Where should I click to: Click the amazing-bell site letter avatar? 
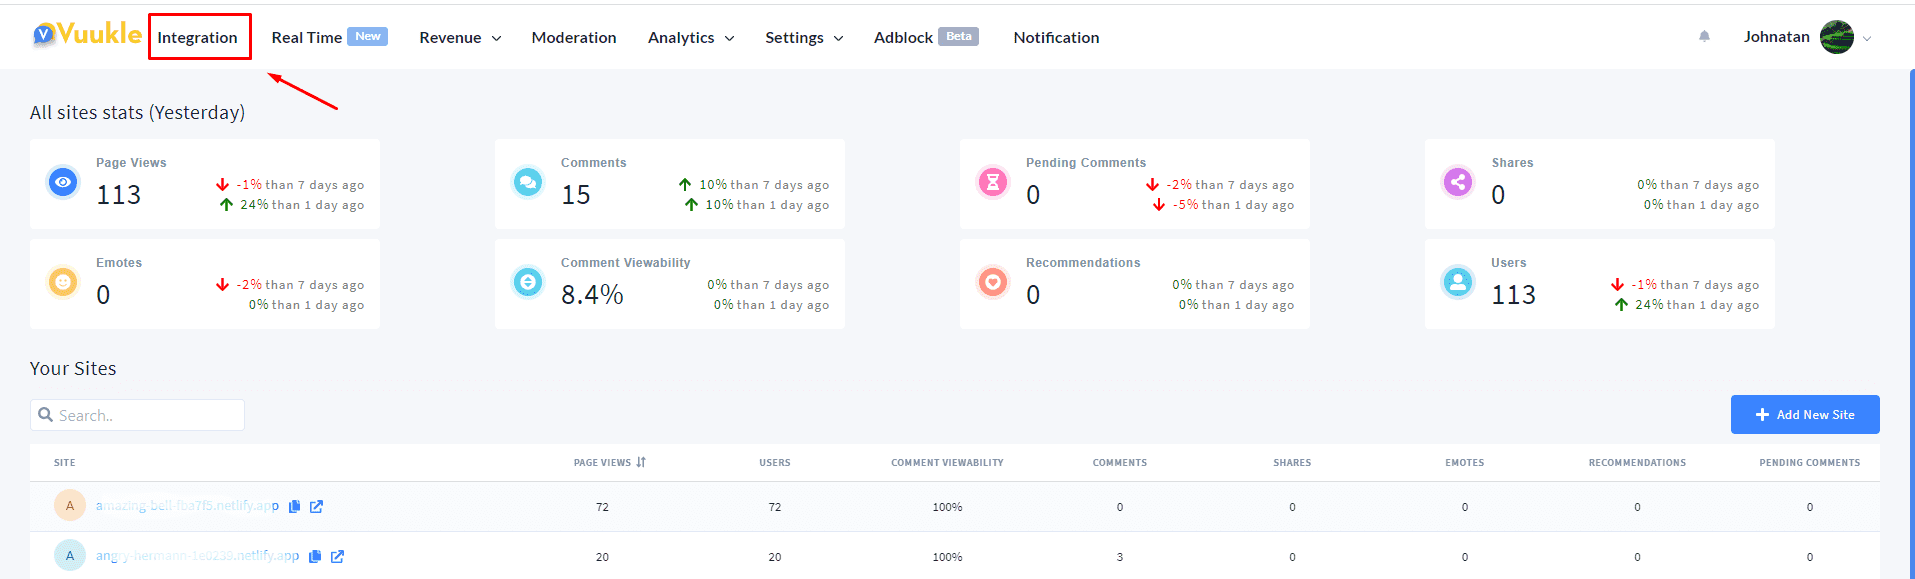tap(70, 505)
